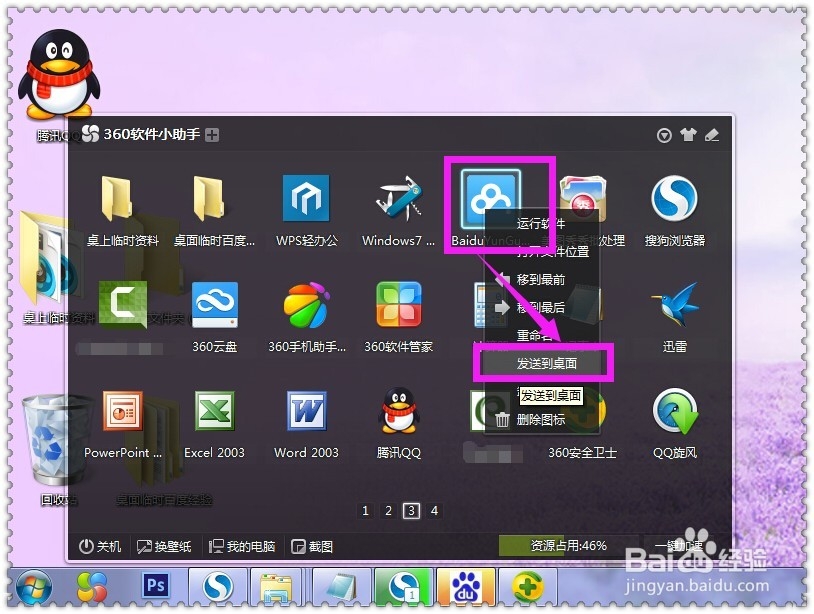
Task: Open the 腾讯QQ icon in the panel
Action: [398, 411]
